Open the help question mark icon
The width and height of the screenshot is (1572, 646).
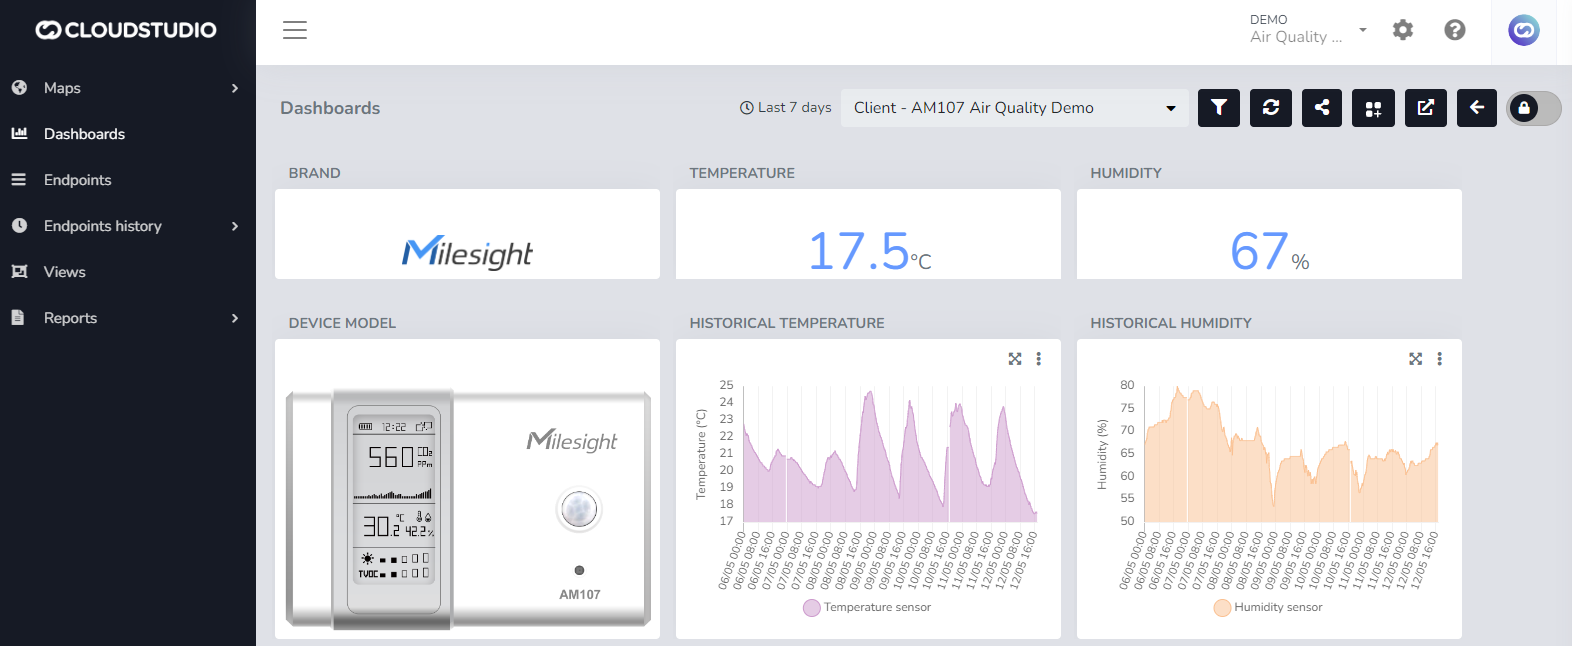pos(1455,30)
